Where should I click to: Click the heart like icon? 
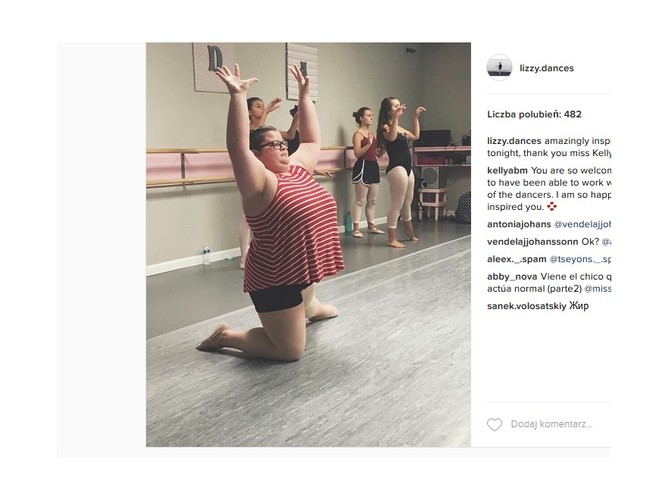point(494,424)
